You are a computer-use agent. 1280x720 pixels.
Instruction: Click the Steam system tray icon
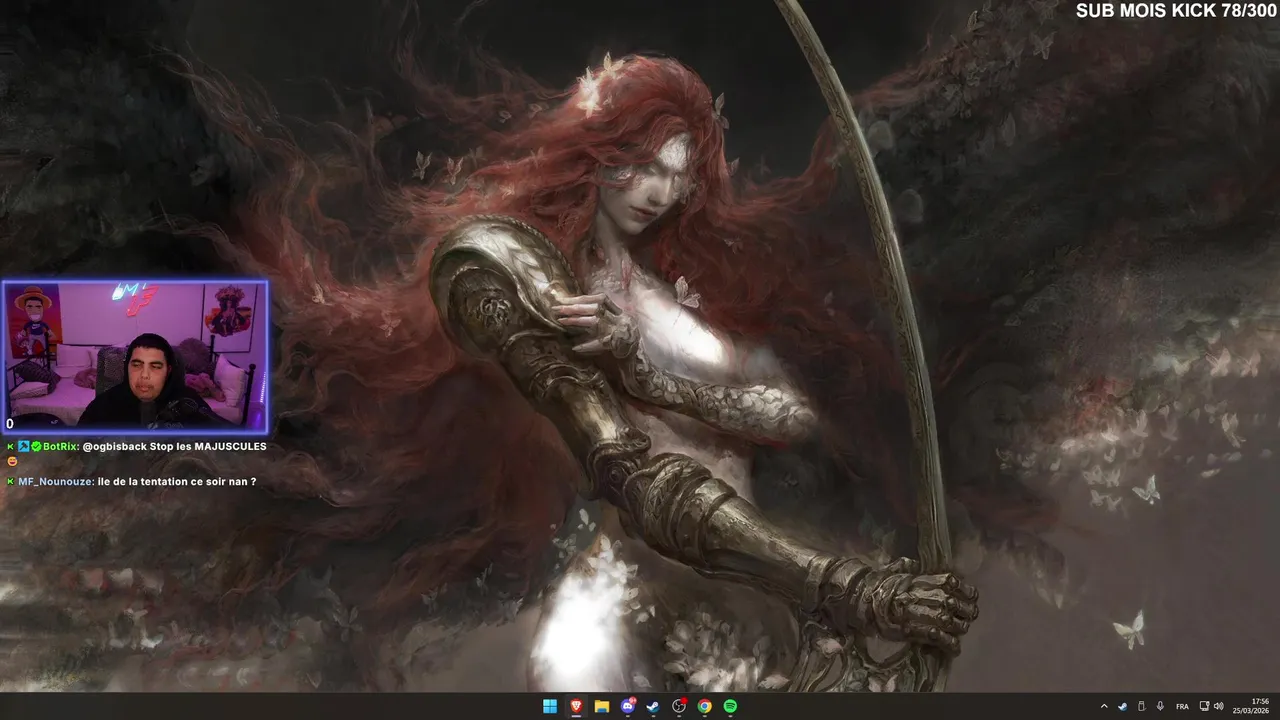[1123, 706]
